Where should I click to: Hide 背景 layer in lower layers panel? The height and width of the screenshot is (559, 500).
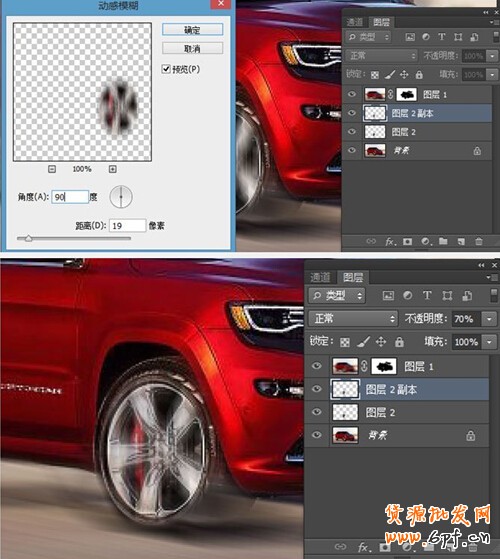coord(316,435)
